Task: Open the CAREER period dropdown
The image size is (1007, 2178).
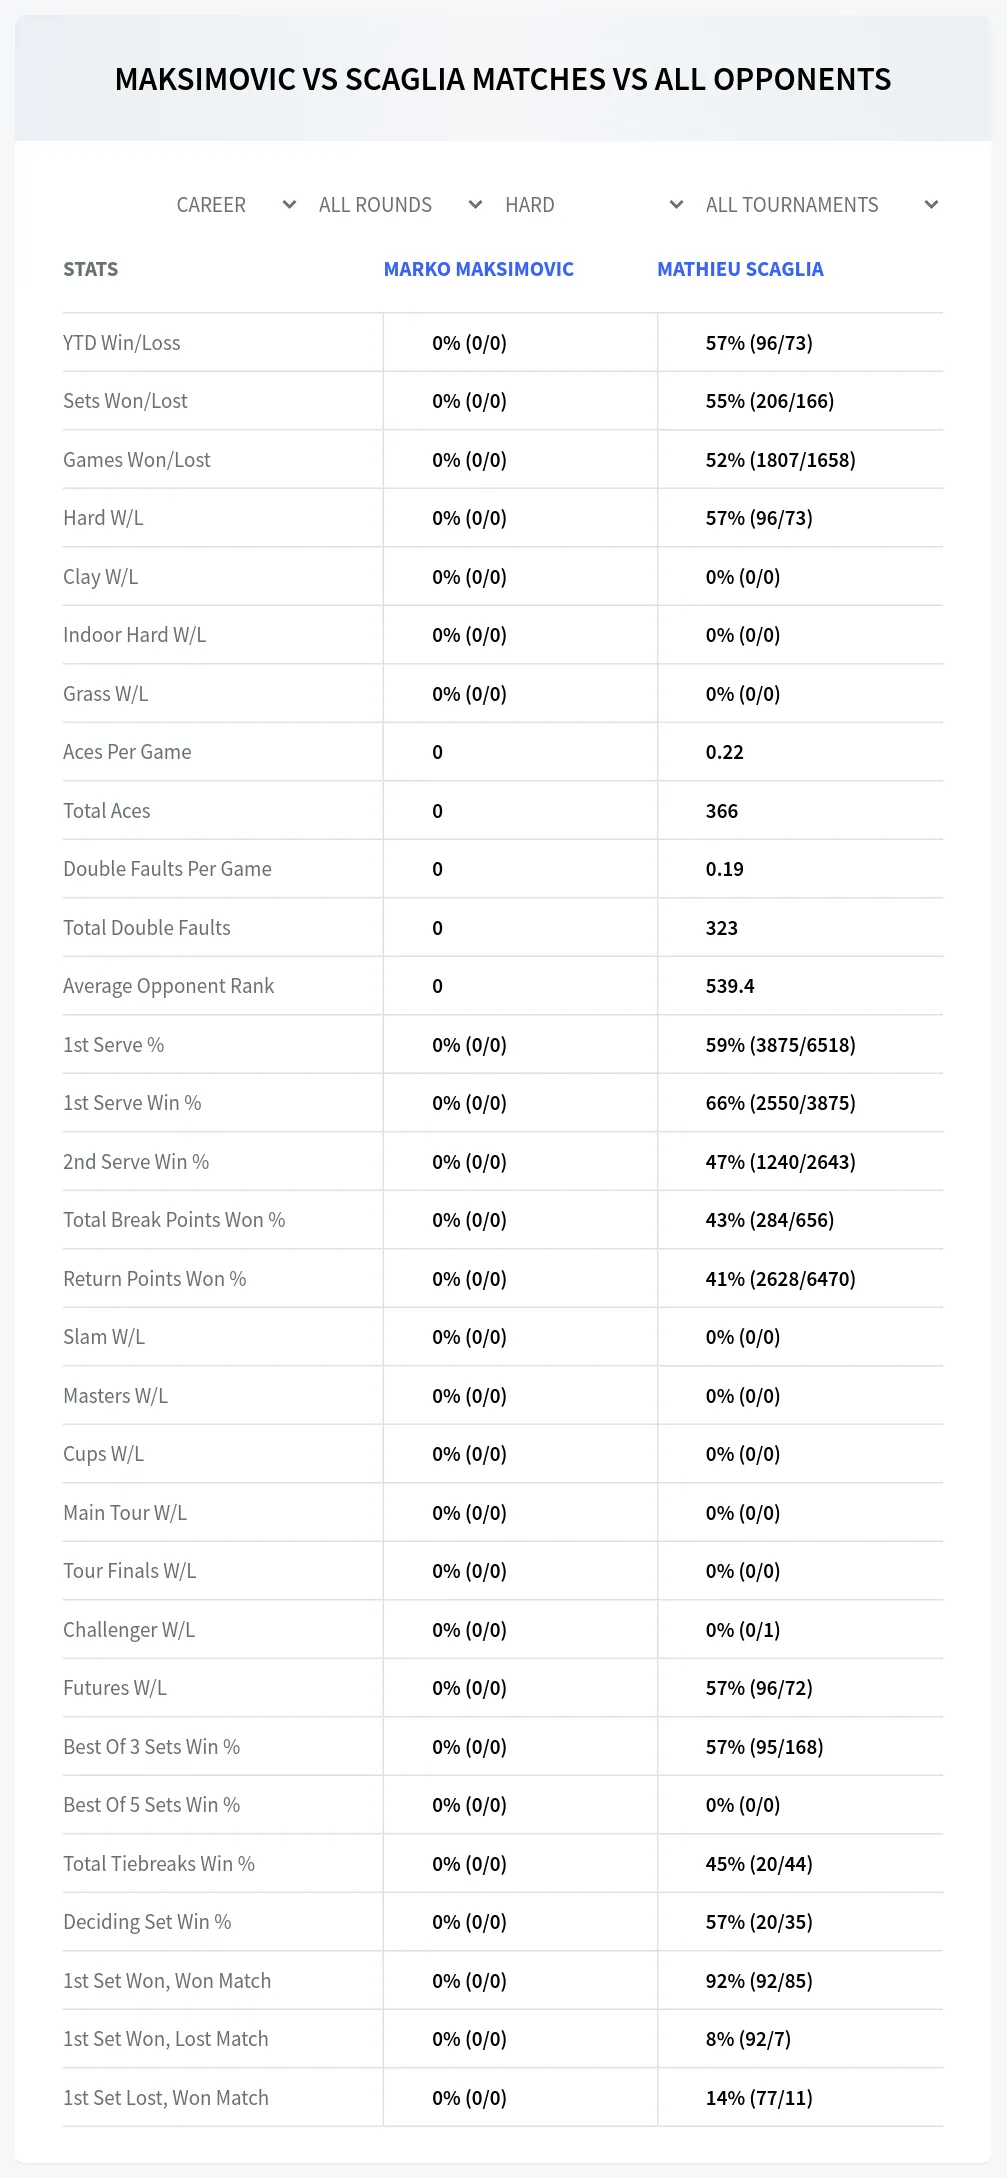Action: (236, 205)
